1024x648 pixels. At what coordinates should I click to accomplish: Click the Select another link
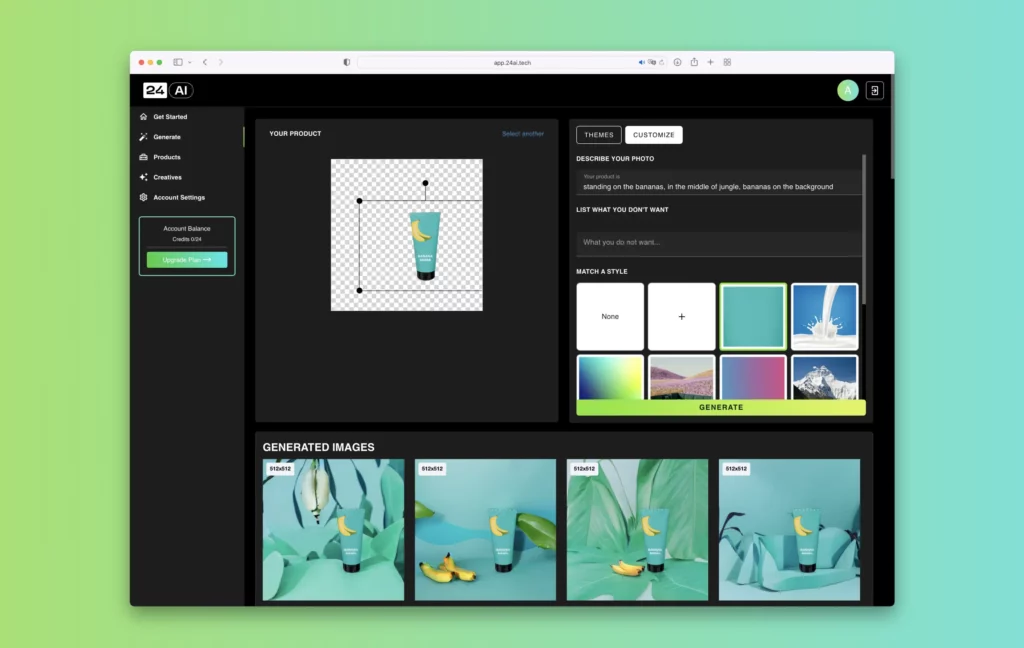click(522, 134)
